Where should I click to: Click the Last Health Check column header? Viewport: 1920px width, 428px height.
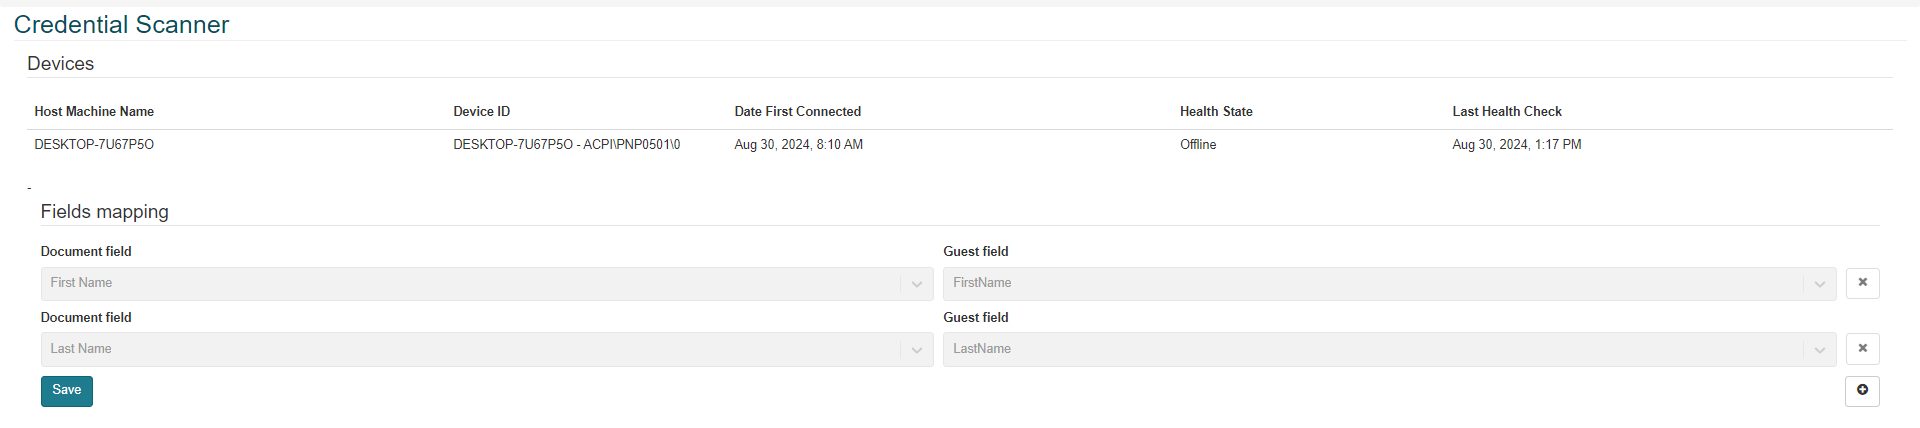point(1506,112)
